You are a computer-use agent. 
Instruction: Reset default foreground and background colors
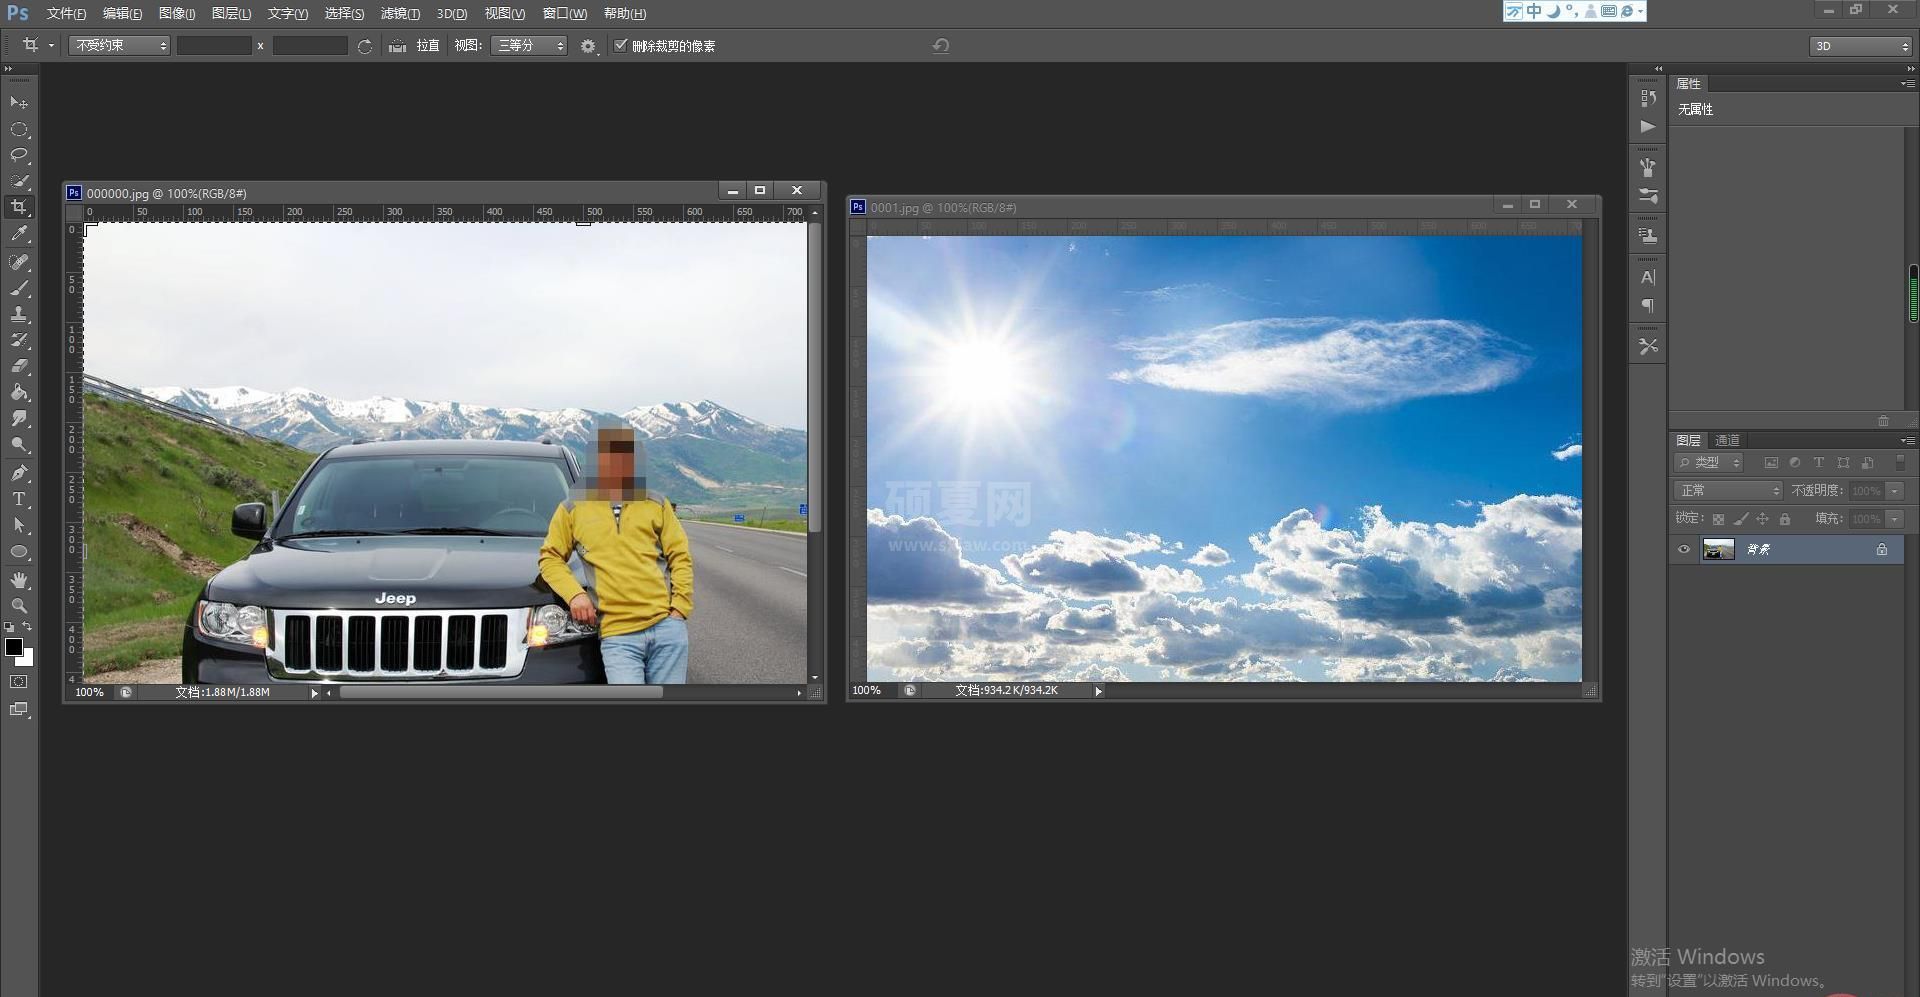pos(9,627)
